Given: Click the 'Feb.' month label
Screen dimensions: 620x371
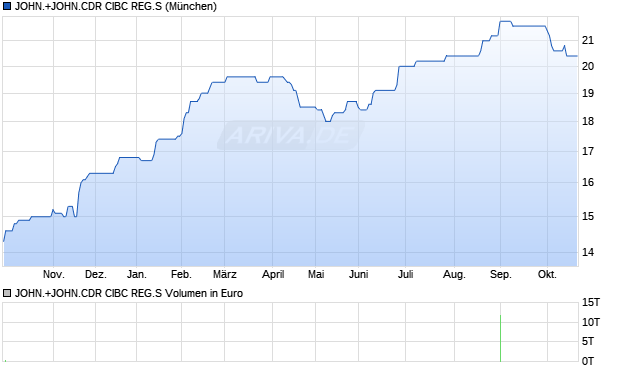Looking at the screenshot, I should (181, 274).
